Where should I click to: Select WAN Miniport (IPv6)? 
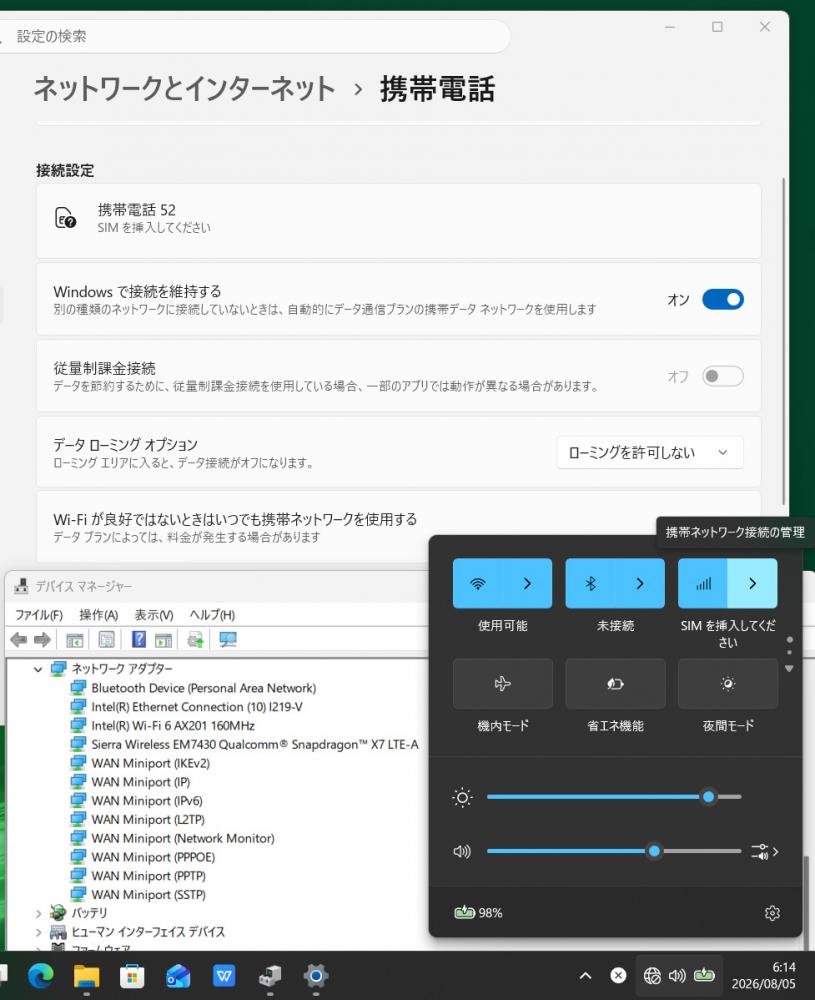pyautogui.click(x=147, y=800)
